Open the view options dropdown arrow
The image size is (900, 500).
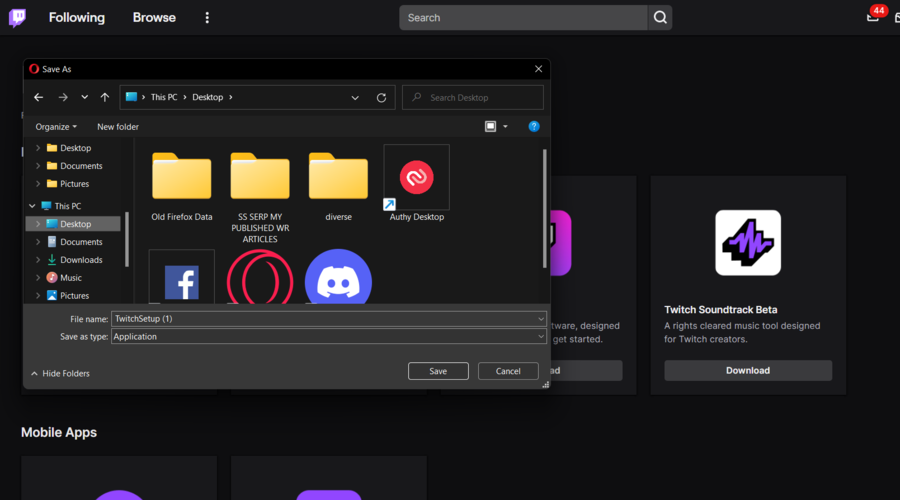[505, 126]
